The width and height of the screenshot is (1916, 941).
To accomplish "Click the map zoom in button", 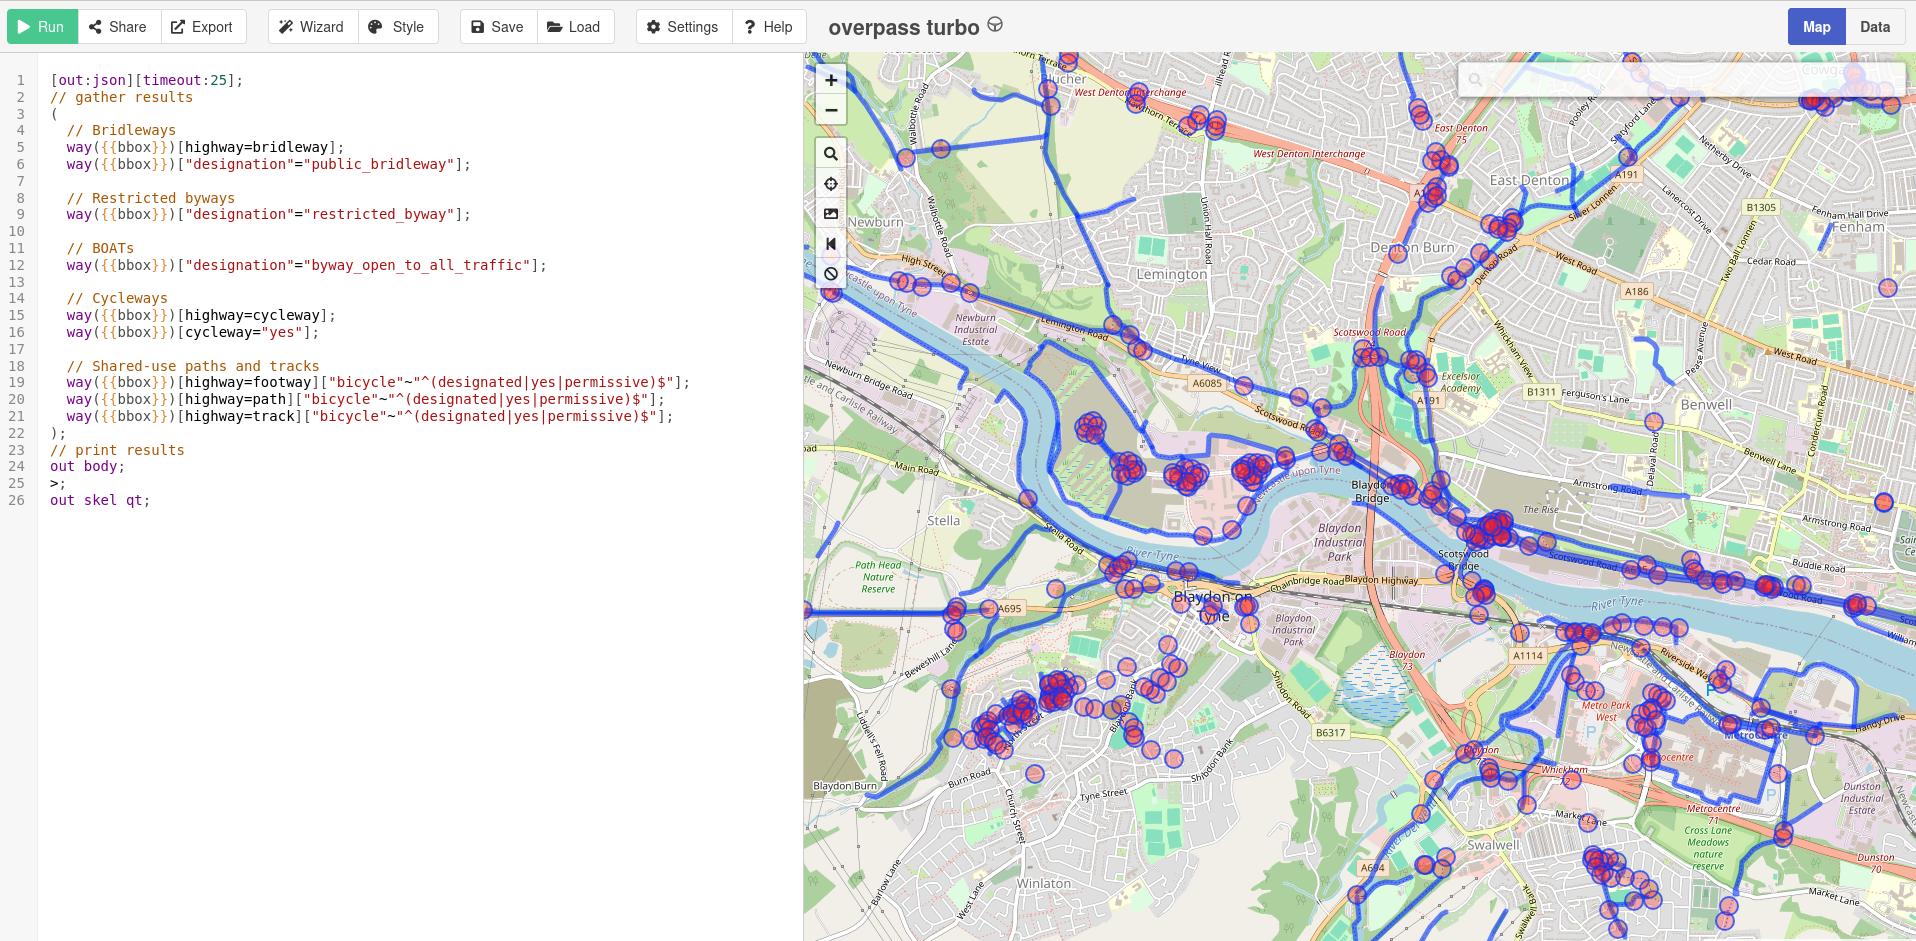I will click(x=830, y=80).
